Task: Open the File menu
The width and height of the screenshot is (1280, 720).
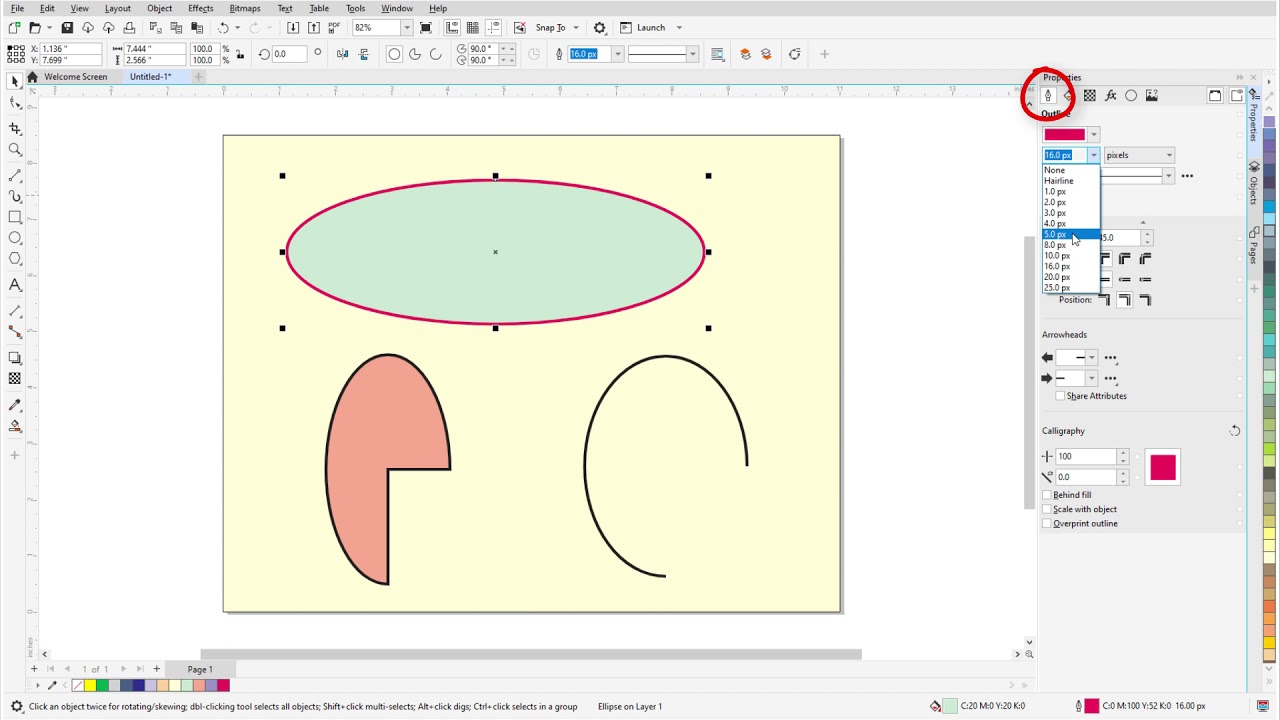Action: tap(17, 8)
